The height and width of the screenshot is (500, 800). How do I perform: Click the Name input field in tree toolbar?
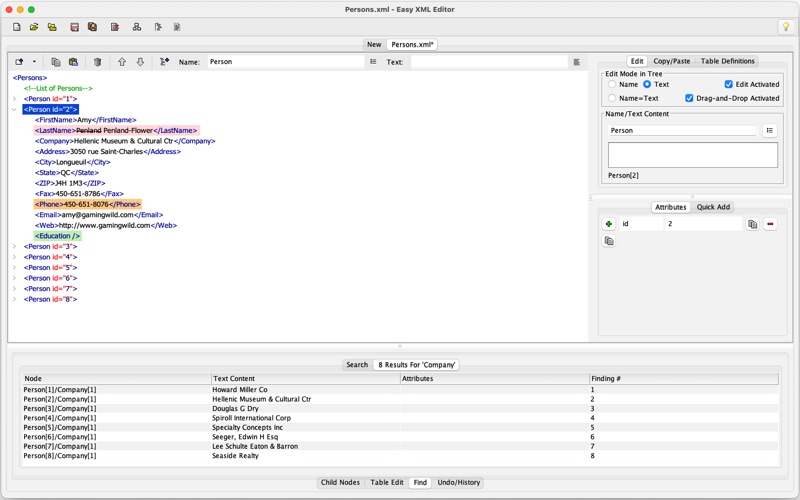pos(285,62)
